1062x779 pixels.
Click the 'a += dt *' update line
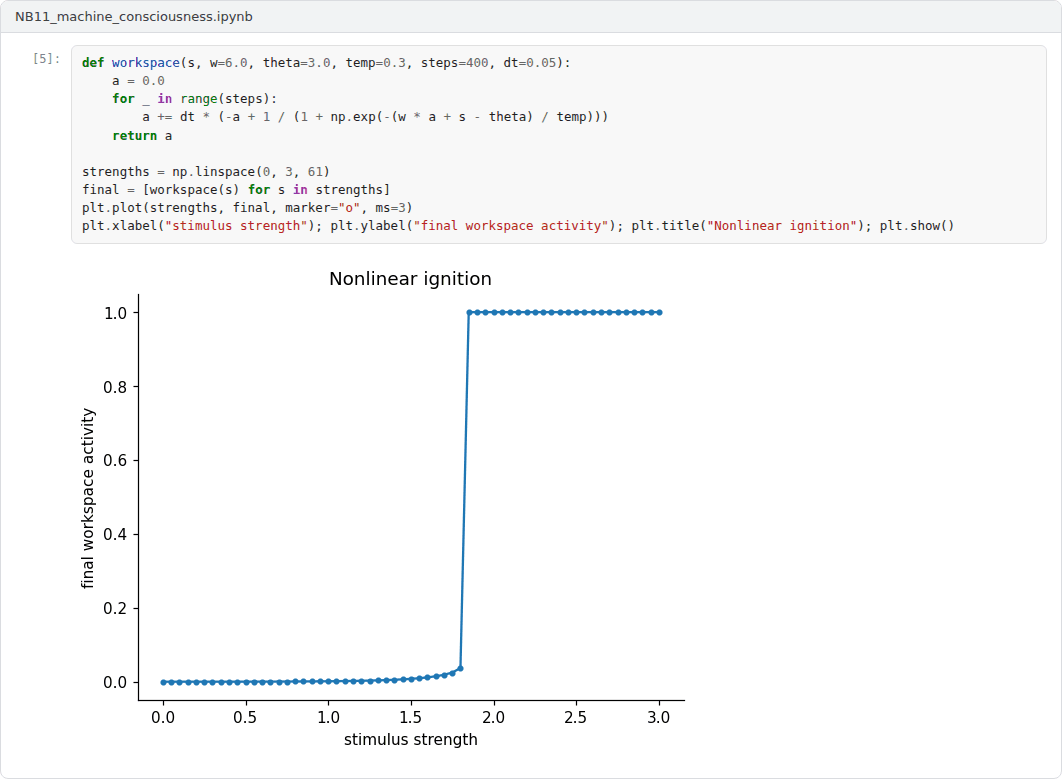tap(375, 117)
